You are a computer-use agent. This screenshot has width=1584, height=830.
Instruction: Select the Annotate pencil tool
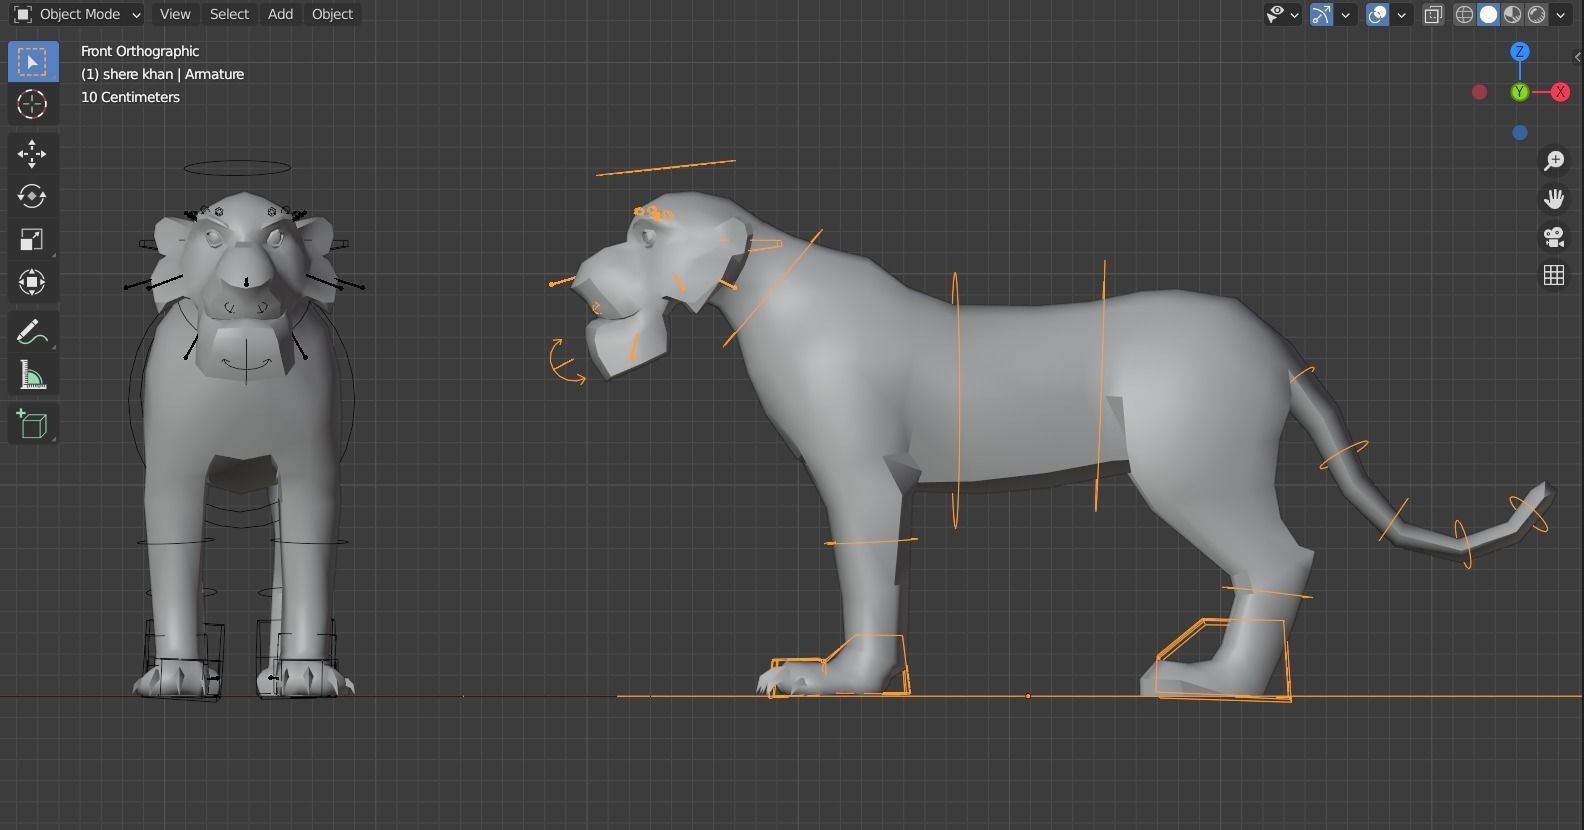click(32, 332)
